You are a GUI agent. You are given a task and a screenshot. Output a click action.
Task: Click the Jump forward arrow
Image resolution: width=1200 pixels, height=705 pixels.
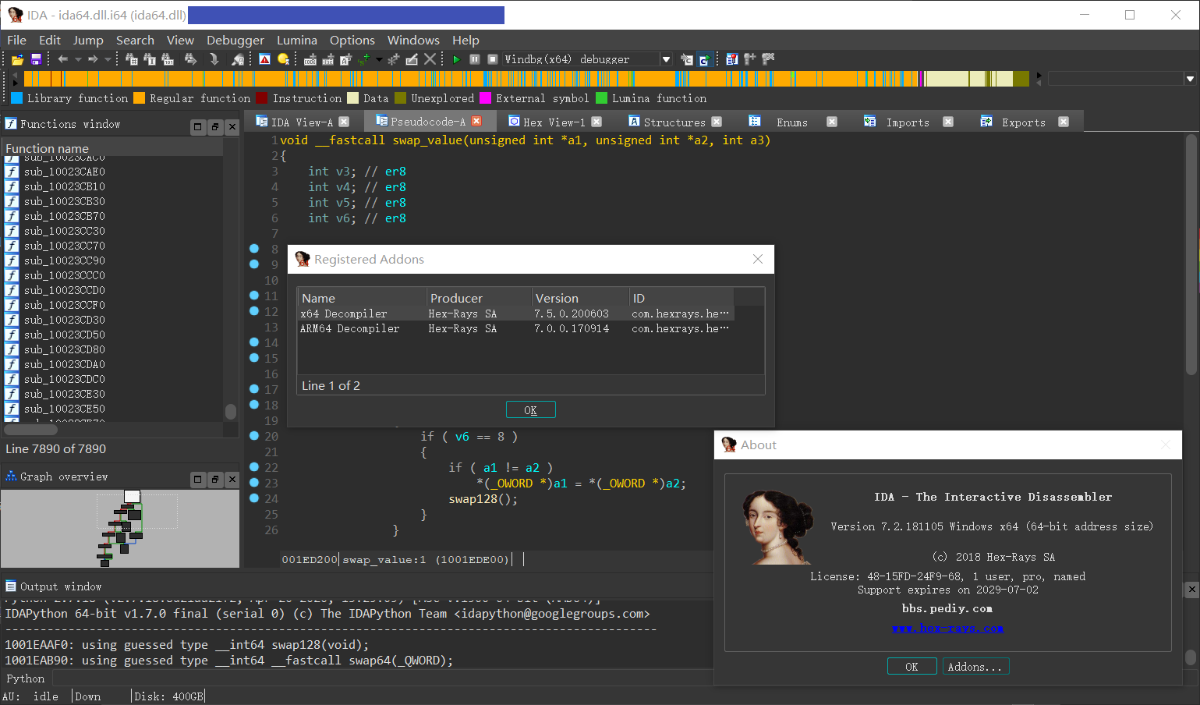pyautogui.click(x=92, y=59)
